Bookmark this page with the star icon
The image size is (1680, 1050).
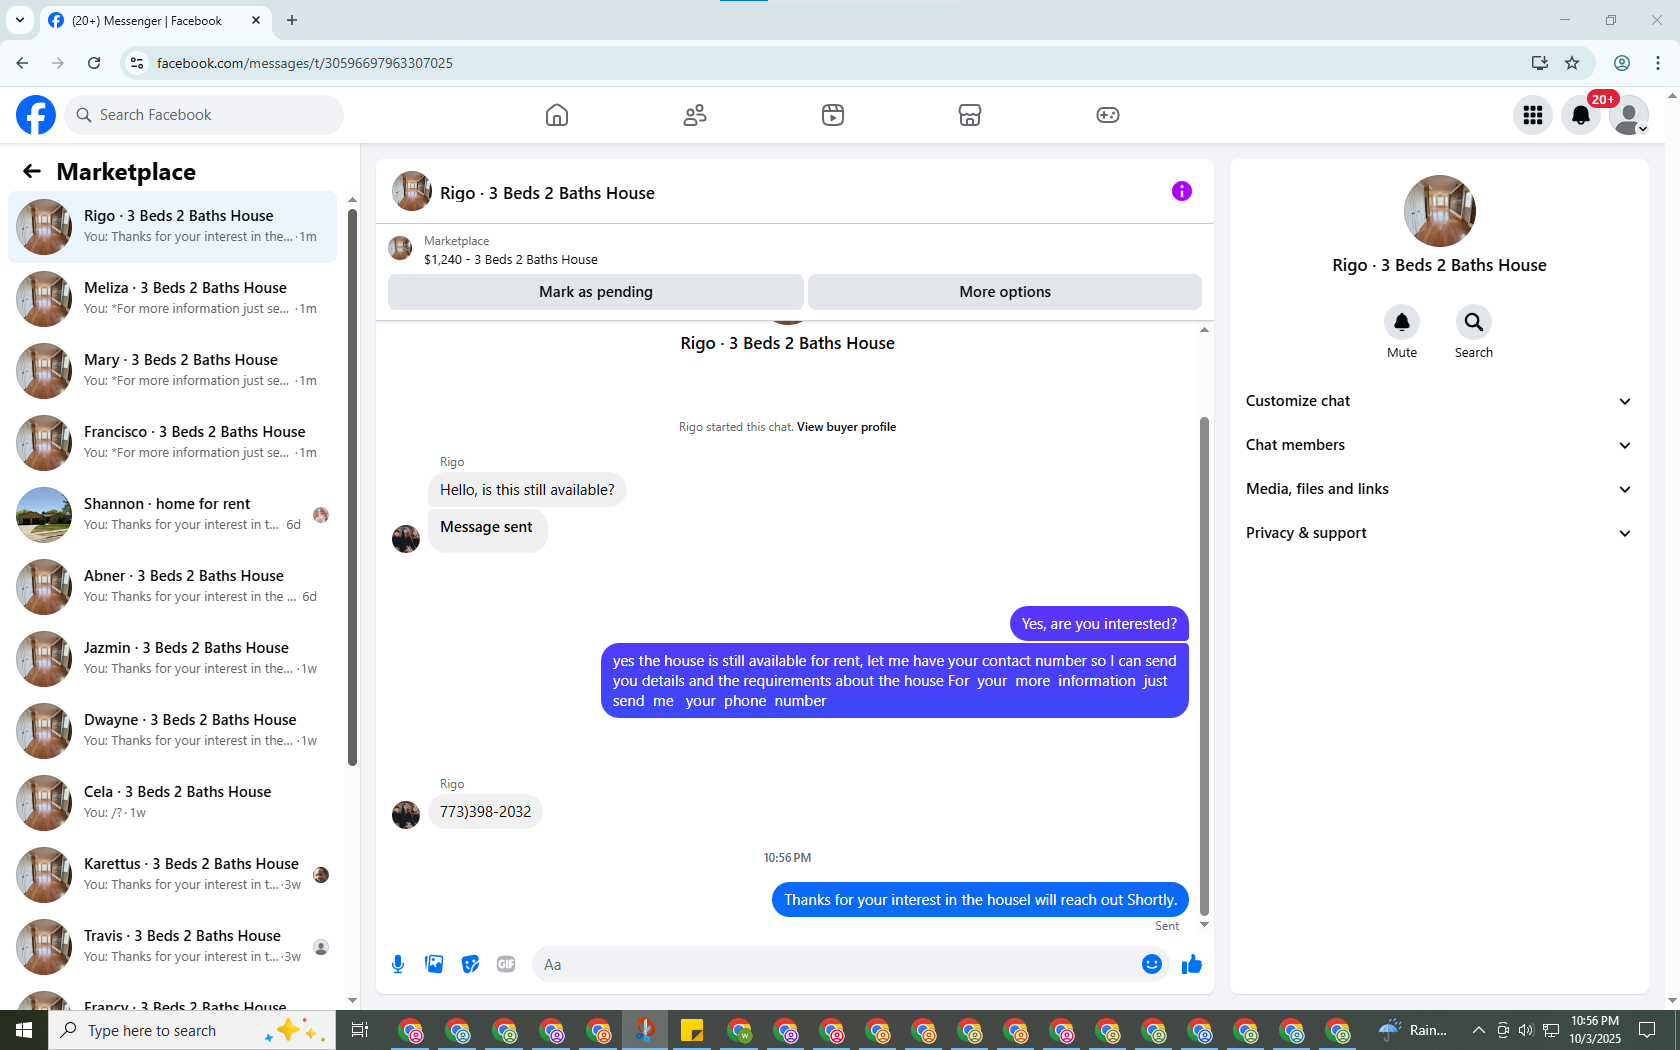(1572, 63)
